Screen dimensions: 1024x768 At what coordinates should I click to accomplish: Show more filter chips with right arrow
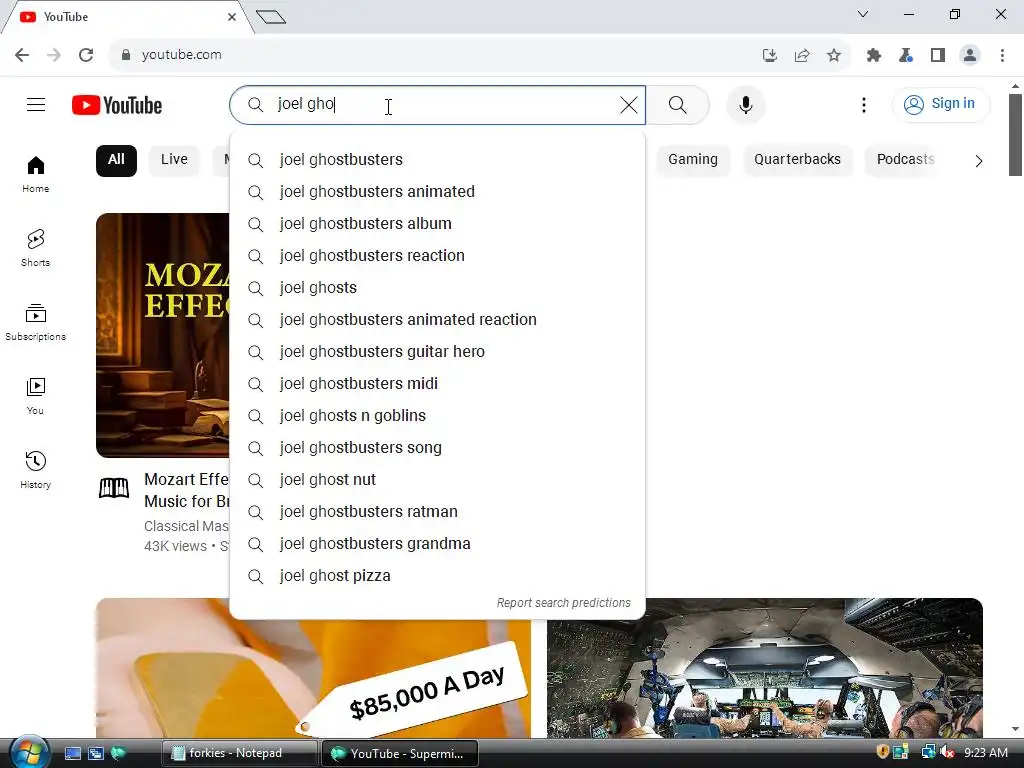tap(978, 161)
